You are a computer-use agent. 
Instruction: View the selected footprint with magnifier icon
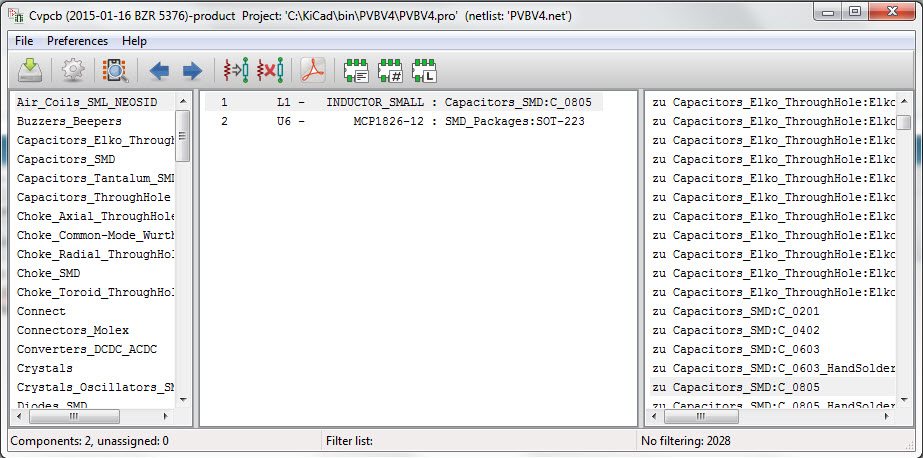(x=115, y=71)
